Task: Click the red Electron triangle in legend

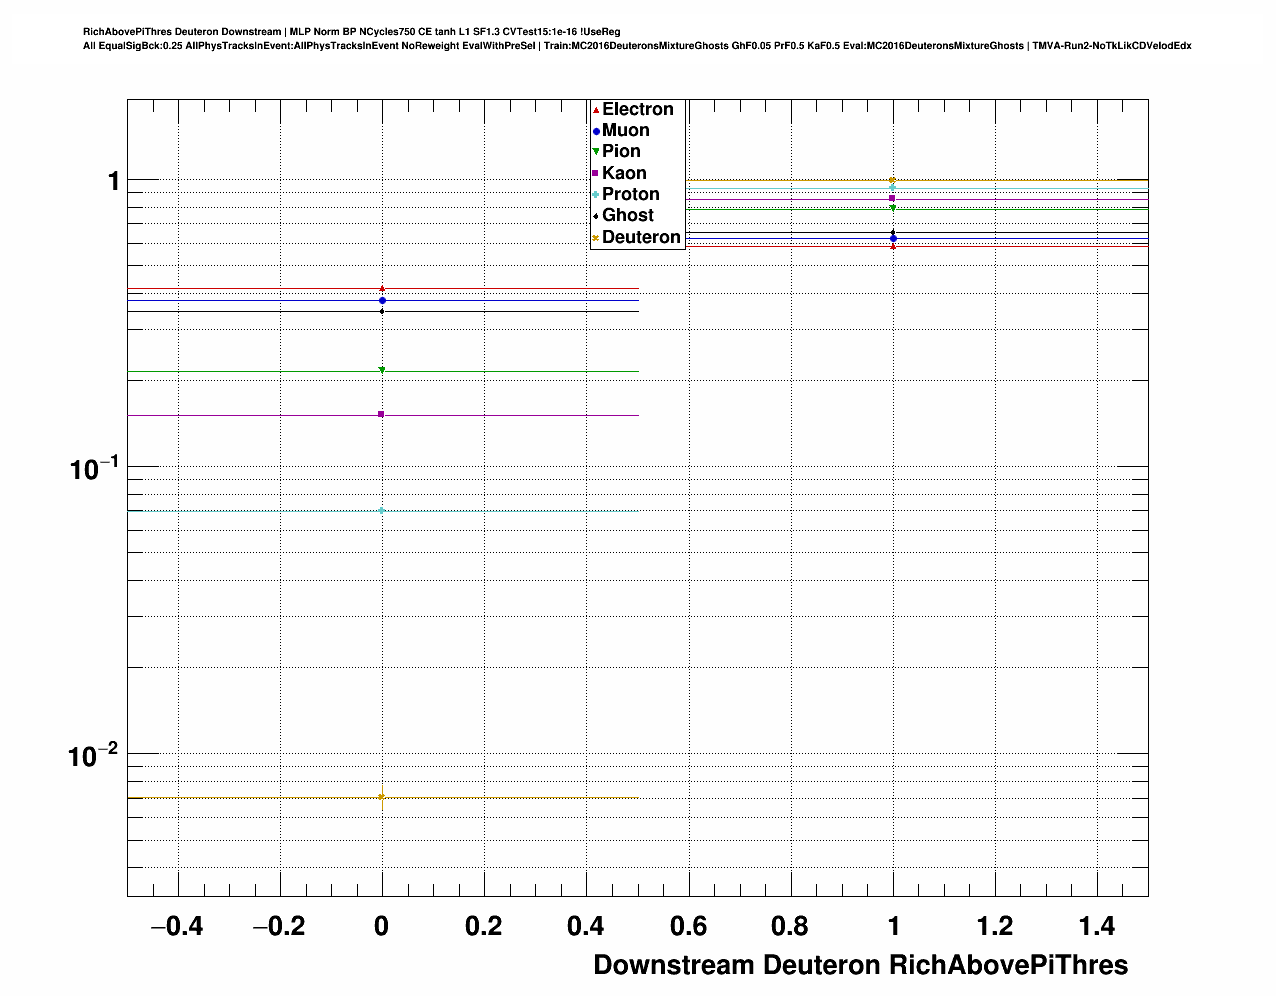Action: click(x=596, y=110)
